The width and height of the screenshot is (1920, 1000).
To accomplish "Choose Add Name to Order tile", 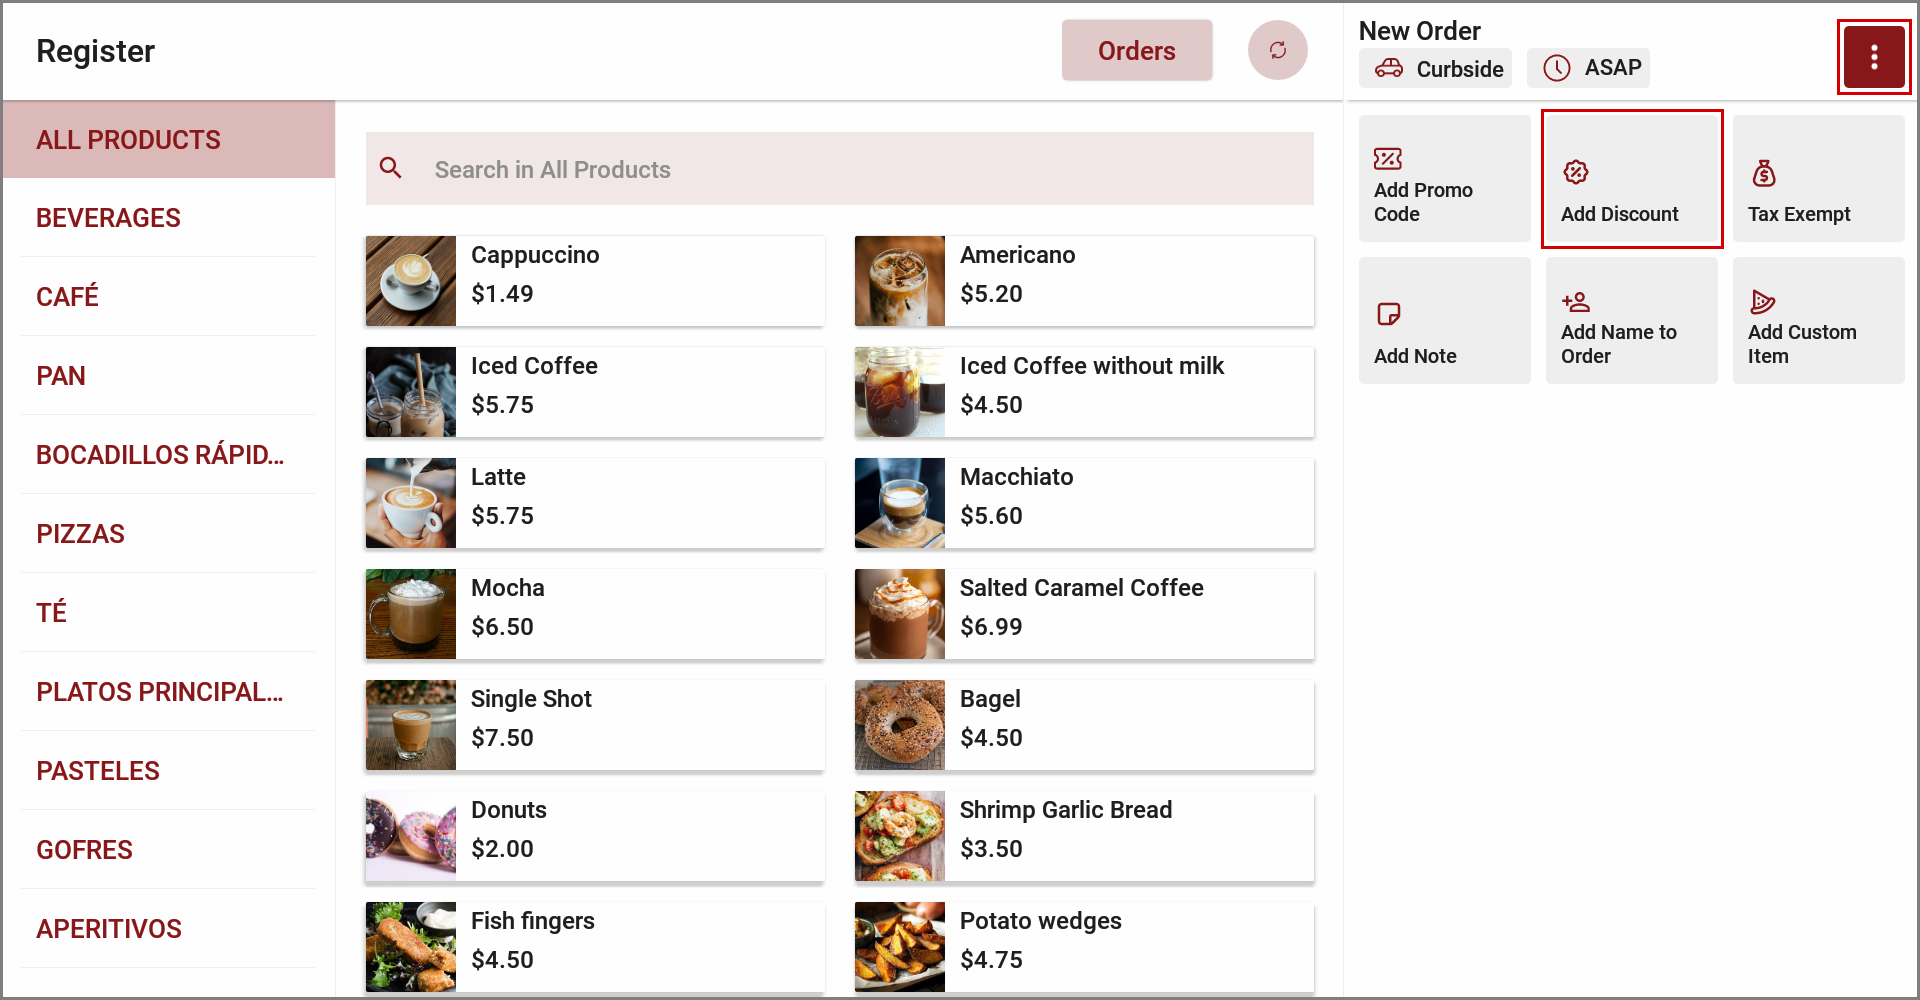I will coord(1631,321).
